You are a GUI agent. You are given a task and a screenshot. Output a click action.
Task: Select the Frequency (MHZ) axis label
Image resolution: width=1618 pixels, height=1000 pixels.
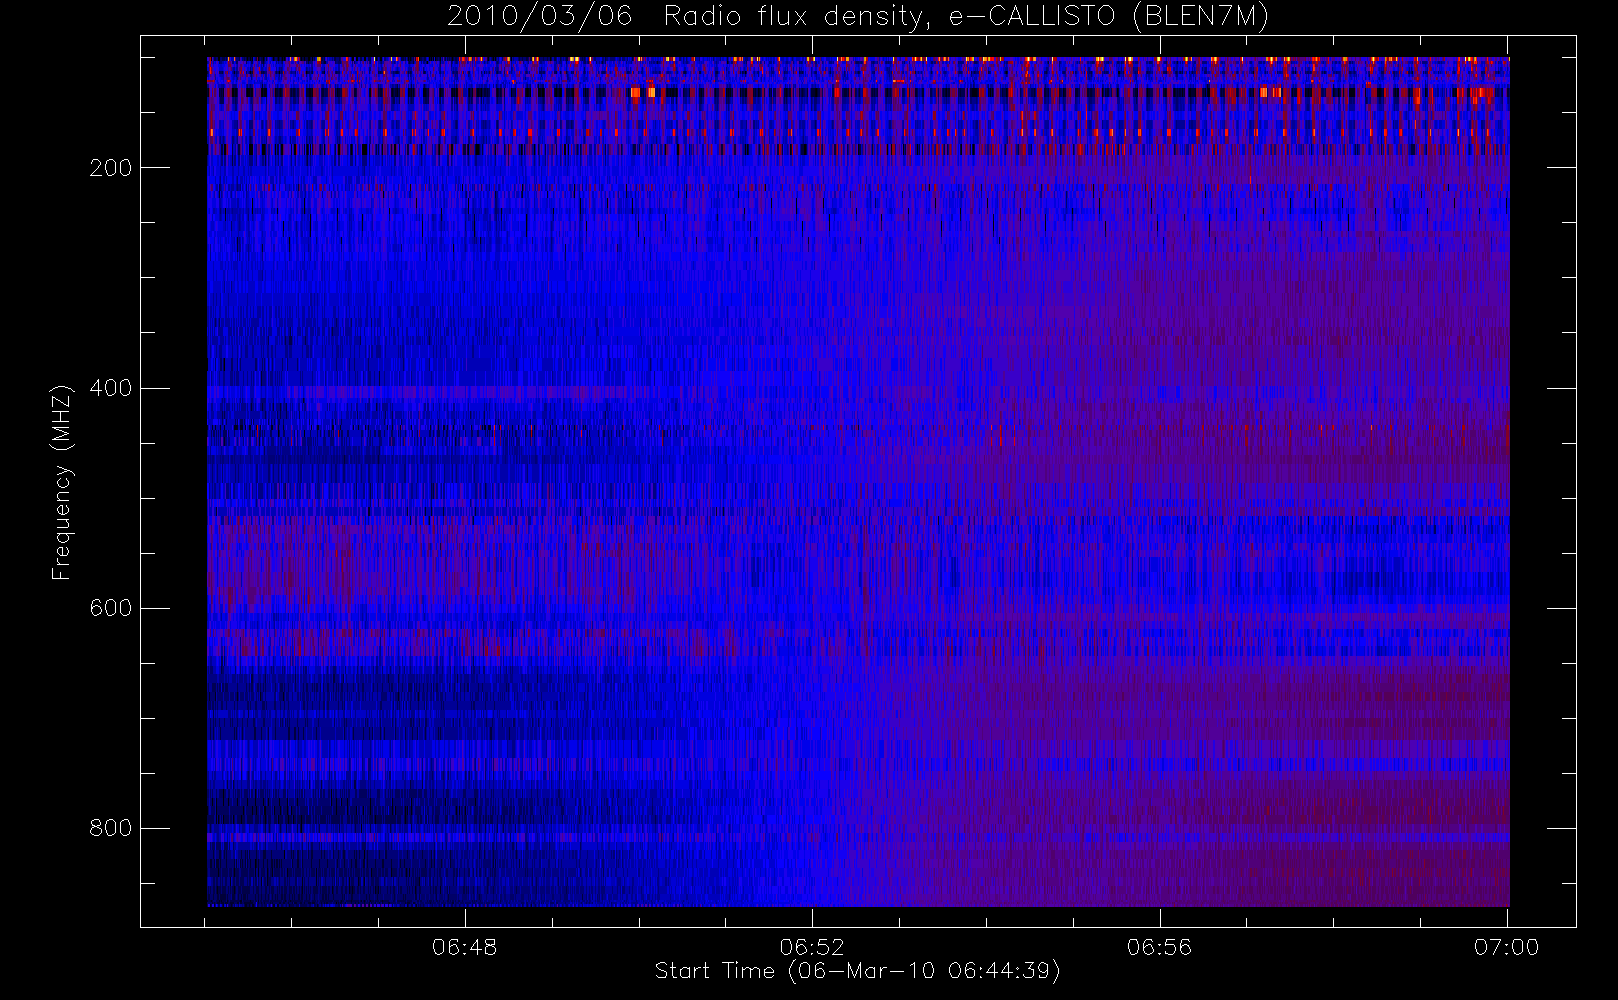coord(62,482)
